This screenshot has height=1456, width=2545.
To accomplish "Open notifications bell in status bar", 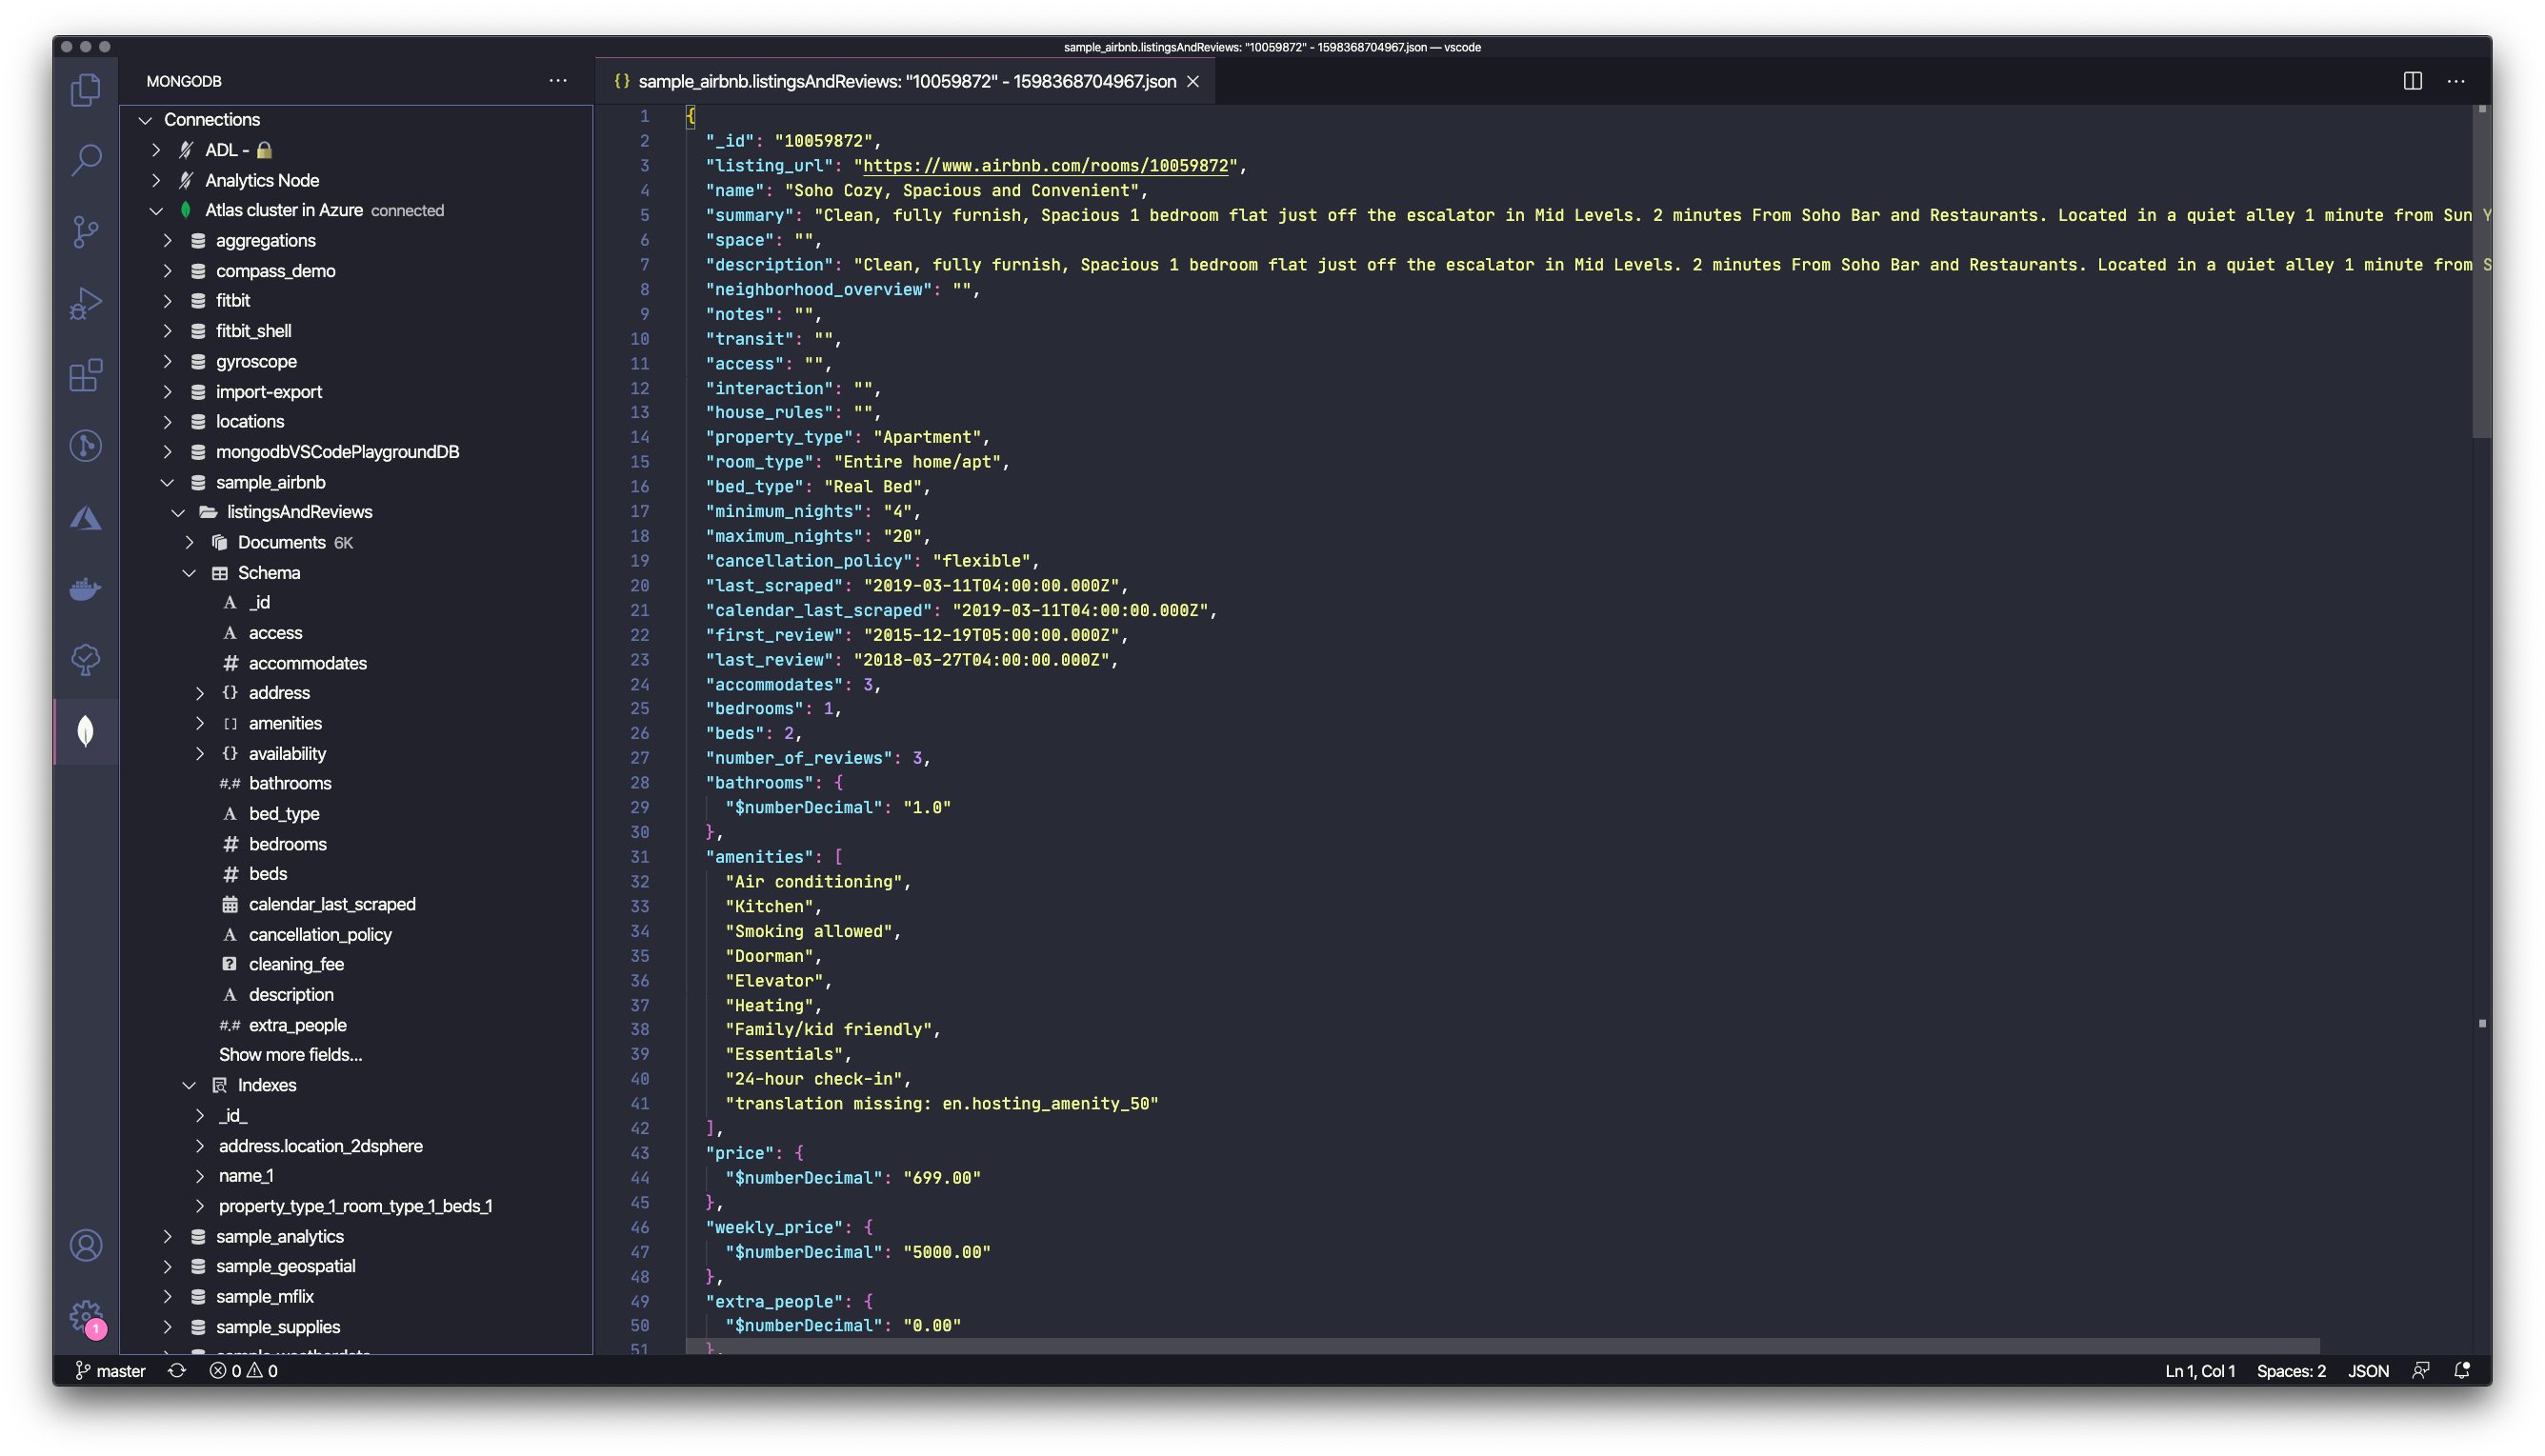I will 2462,1371.
